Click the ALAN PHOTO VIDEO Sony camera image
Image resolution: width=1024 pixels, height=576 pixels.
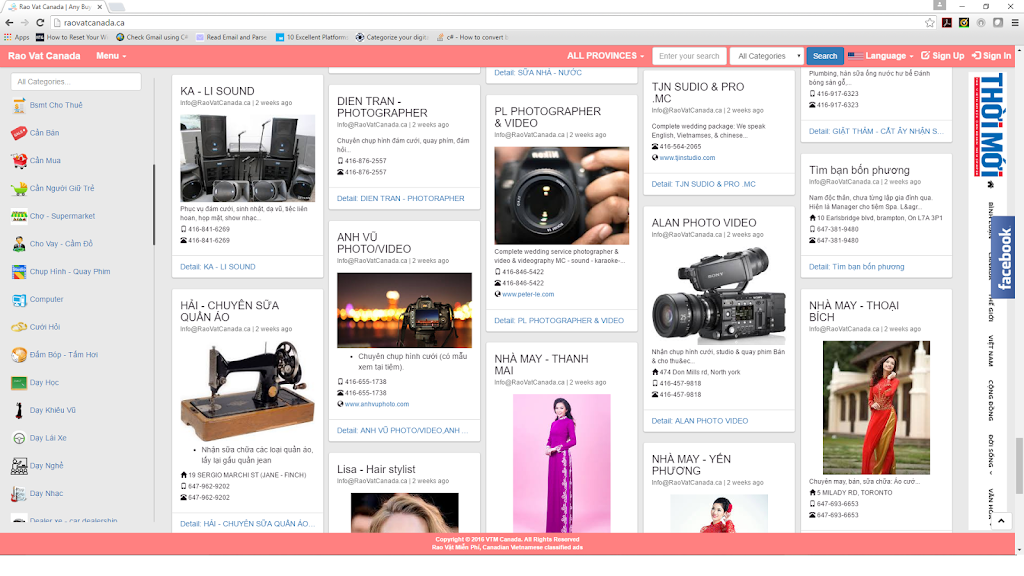[x=719, y=295]
